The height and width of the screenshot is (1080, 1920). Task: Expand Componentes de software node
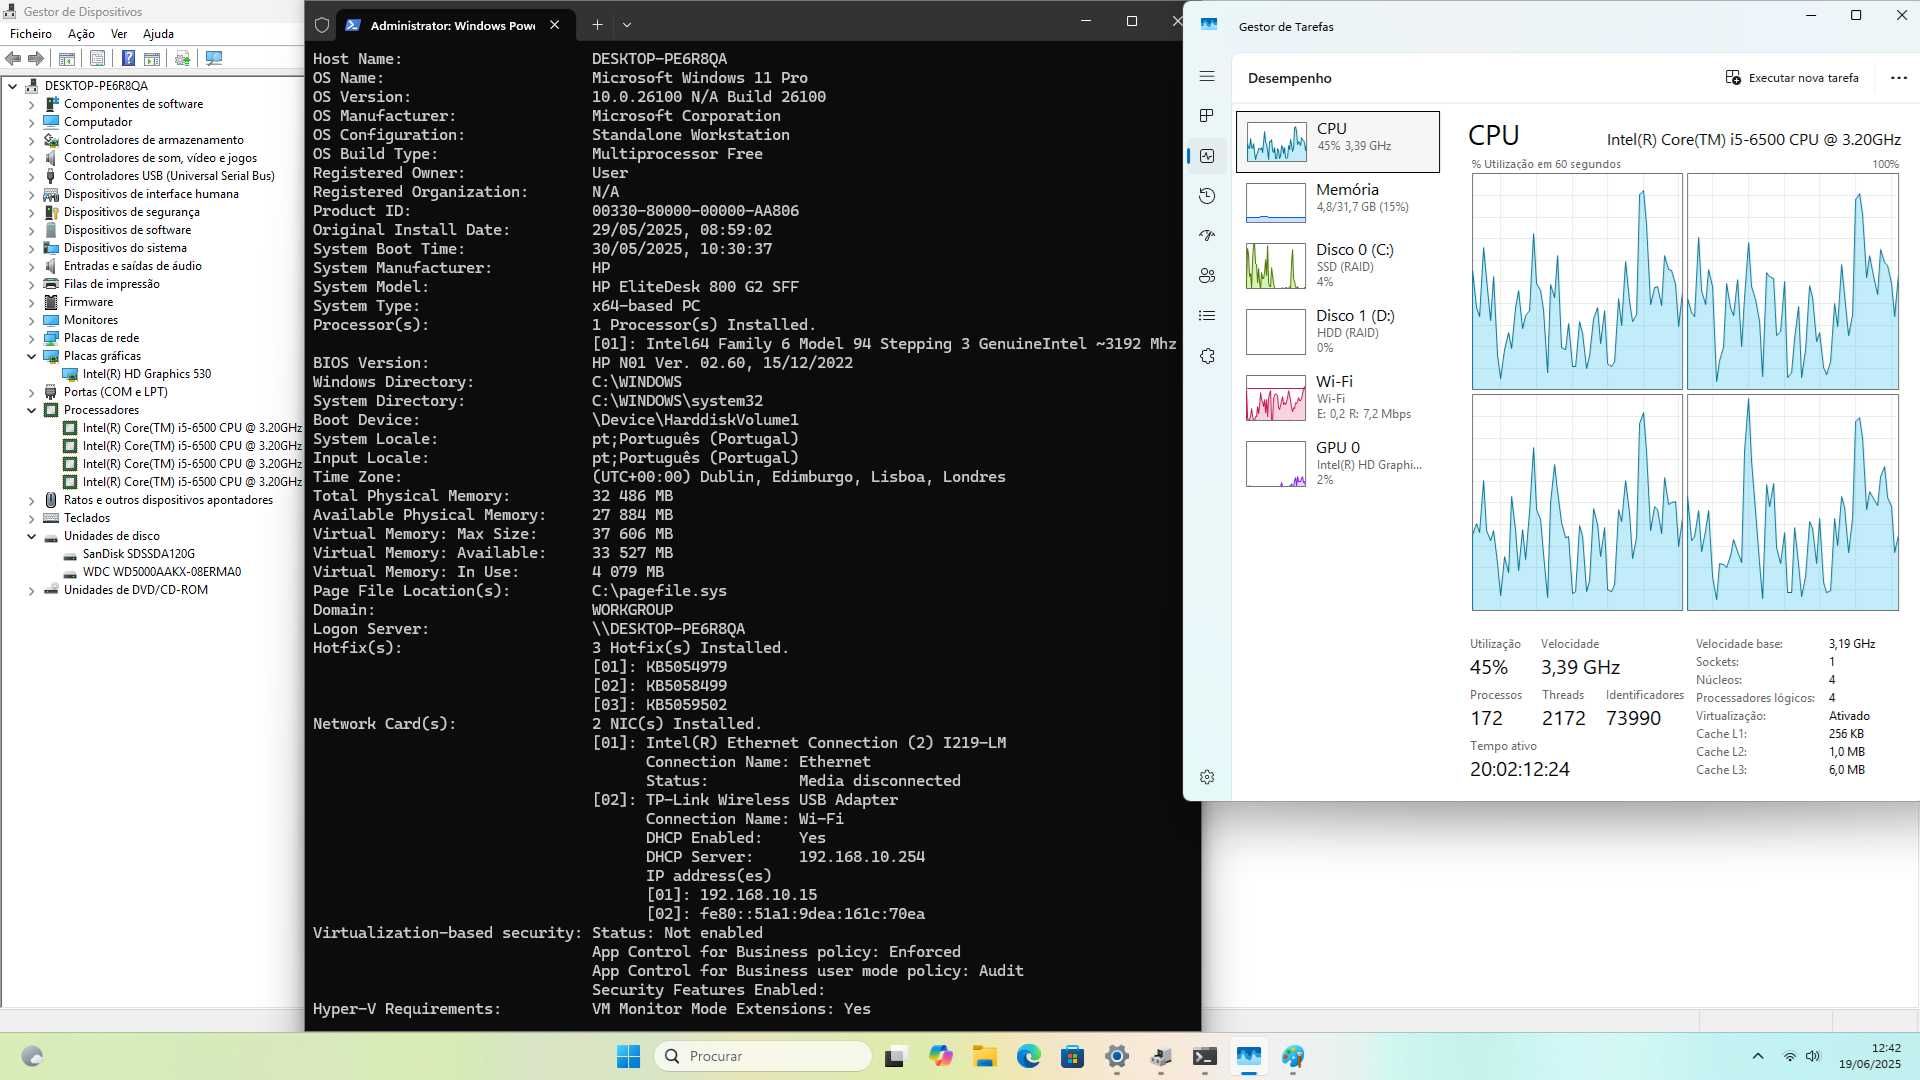tap(31, 104)
